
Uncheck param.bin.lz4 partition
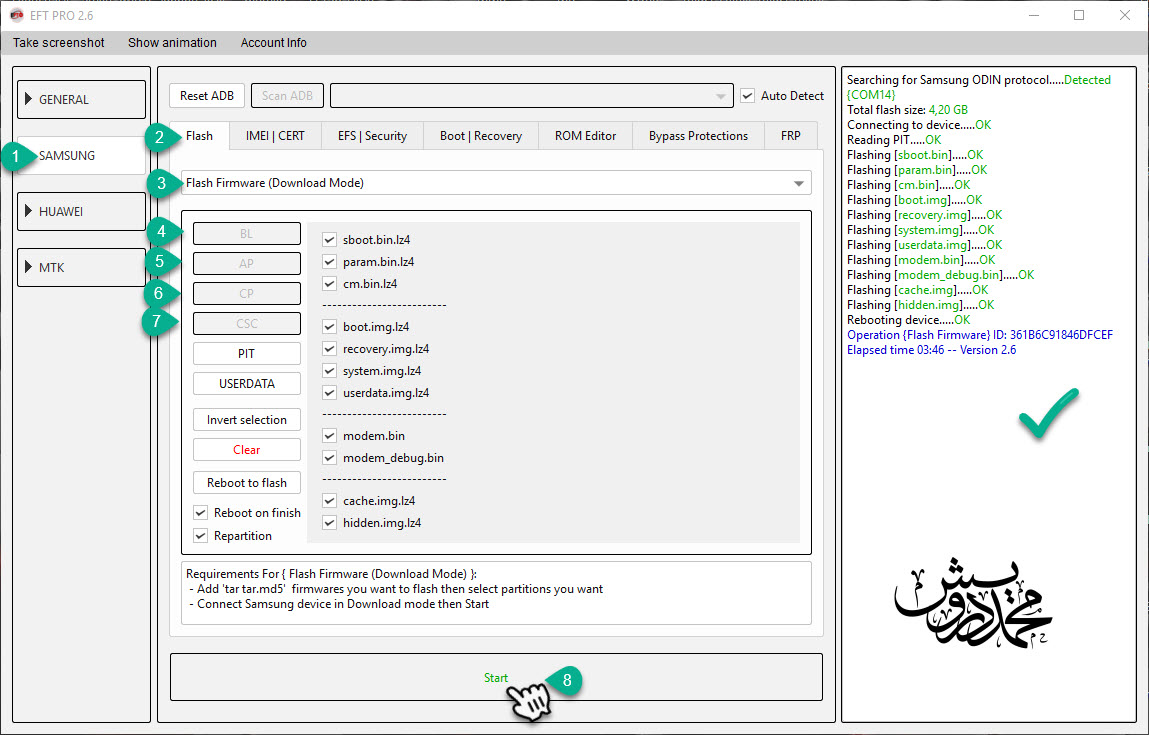(x=330, y=262)
